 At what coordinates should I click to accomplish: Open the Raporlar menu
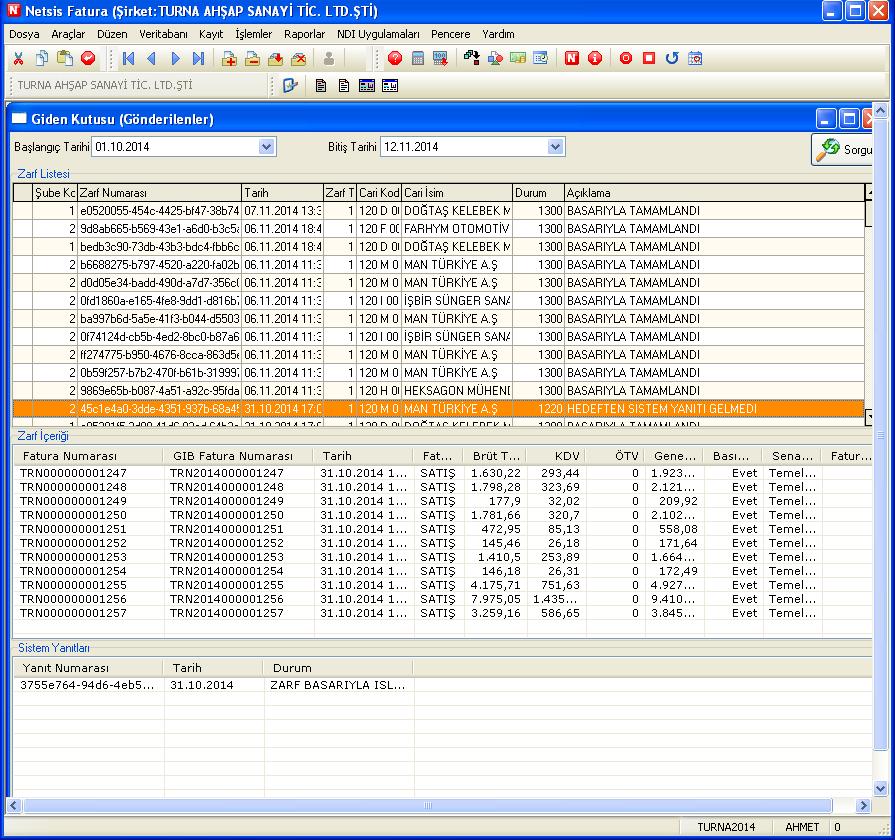click(304, 34)
